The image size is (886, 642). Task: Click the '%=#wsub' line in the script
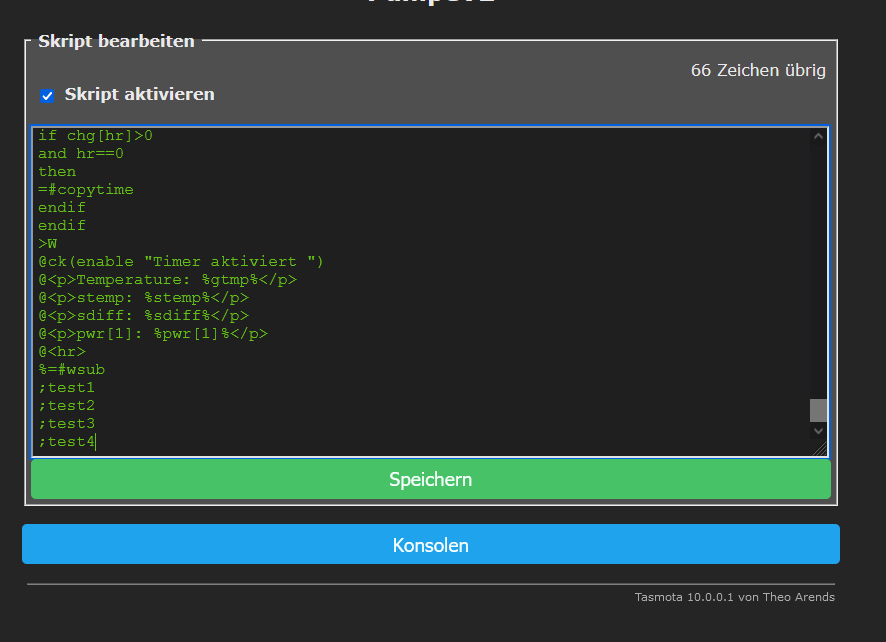point(70,369)
